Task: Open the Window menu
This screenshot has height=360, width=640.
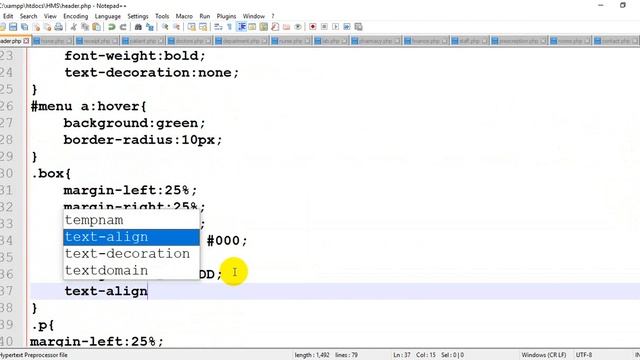Action: [254, 16]
